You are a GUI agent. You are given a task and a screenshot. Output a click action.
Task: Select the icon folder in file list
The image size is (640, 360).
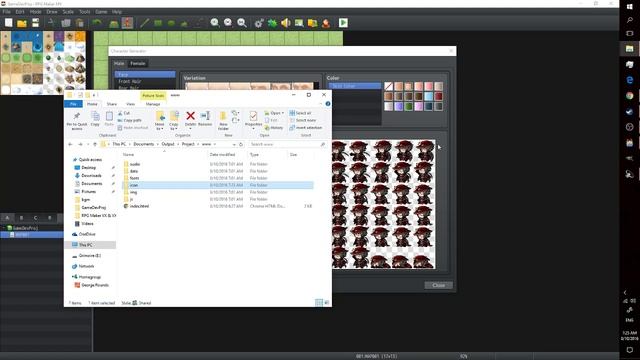[218, 185]
